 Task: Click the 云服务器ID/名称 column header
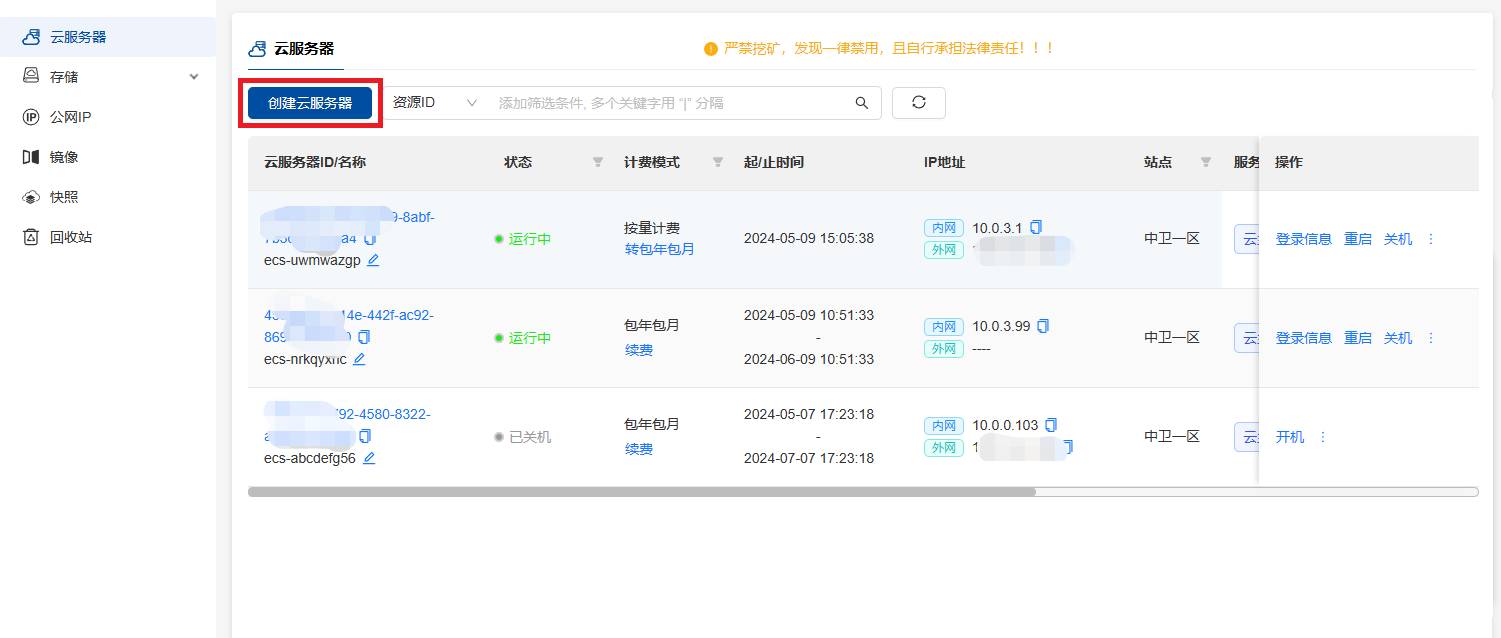[315, 162]
